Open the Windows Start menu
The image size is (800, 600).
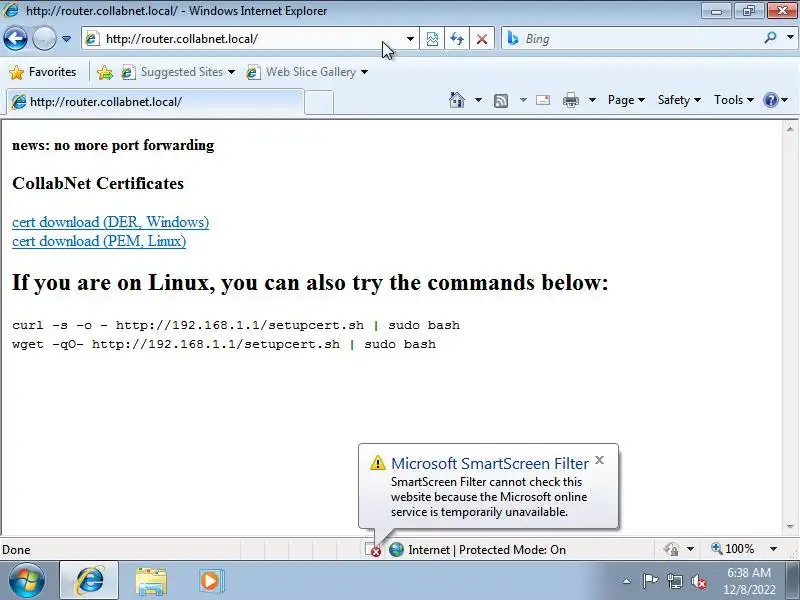click(26, 581)
